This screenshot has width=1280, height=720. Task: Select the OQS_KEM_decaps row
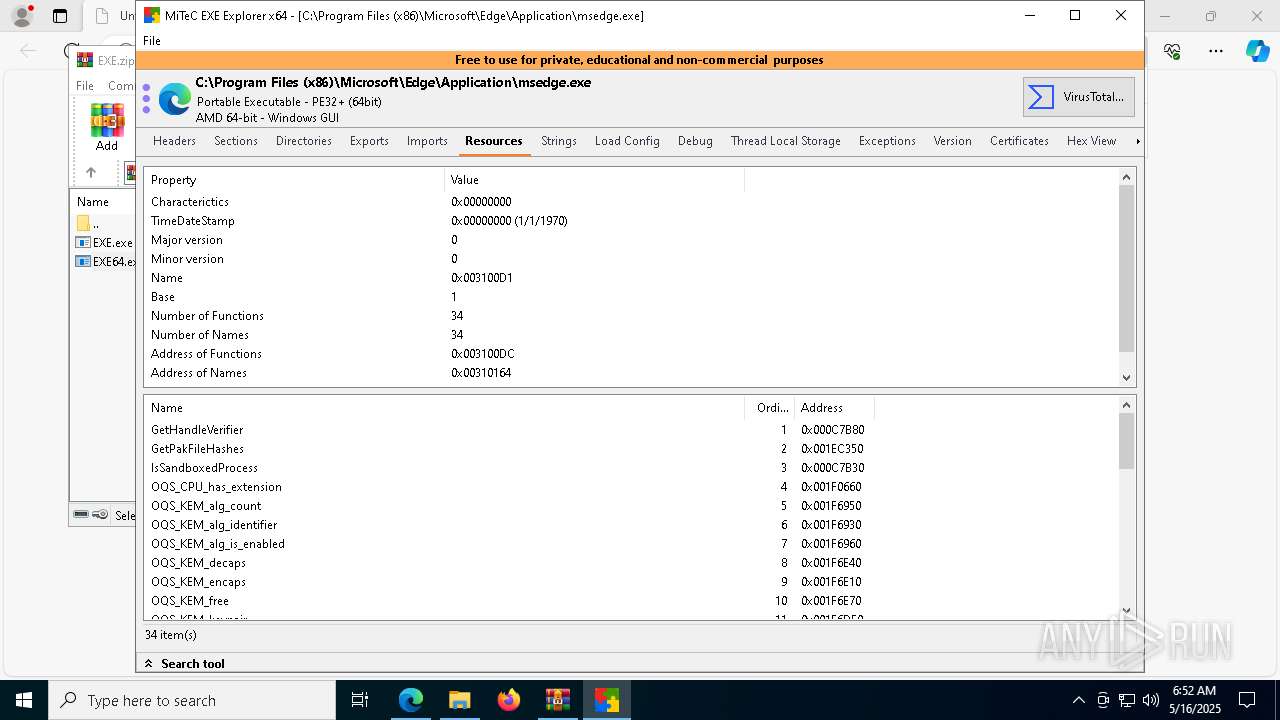pos(630,563)
